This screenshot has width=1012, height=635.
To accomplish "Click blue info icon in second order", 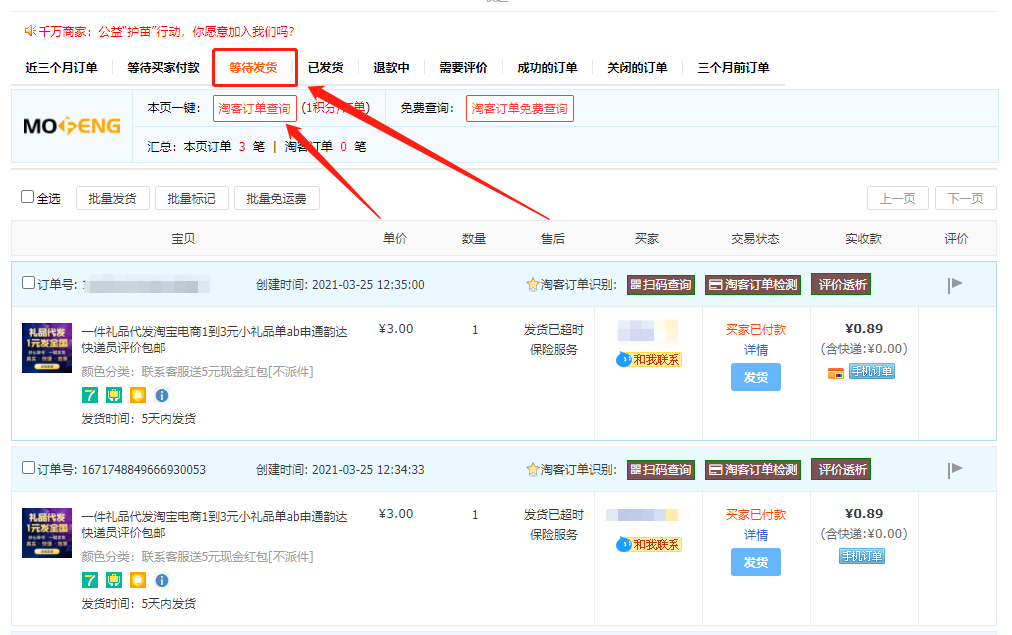I will pos(162,580).
